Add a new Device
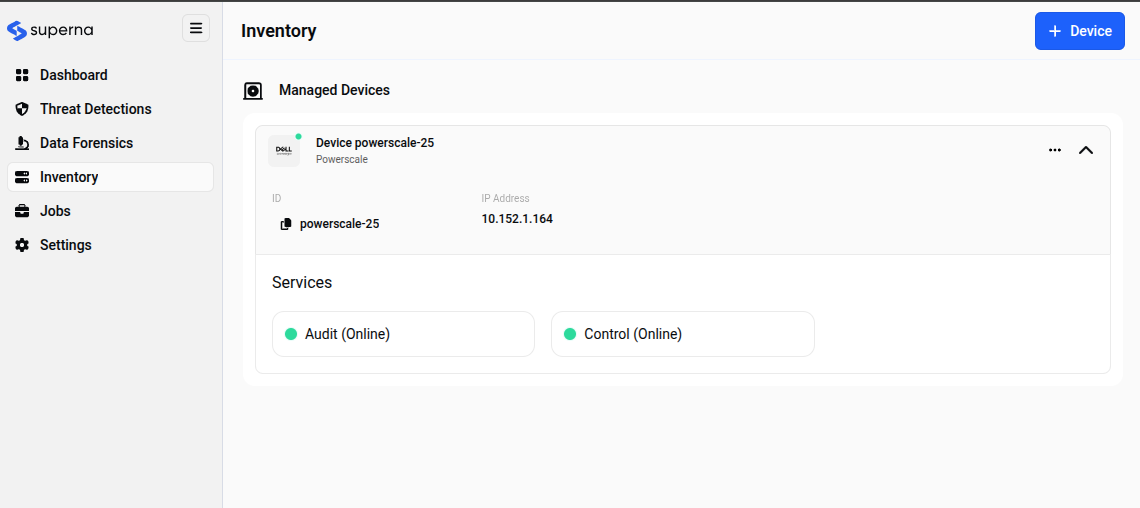Screen dimensions: 1140x508 [x=1079, y=31]
